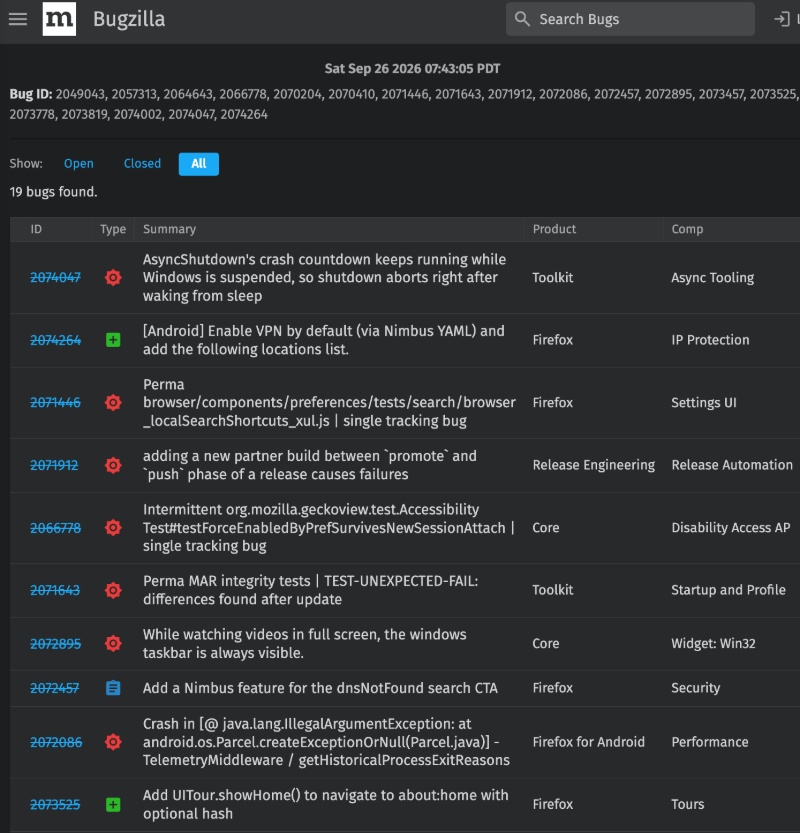
Task: Show only Closed bugs
Action: (x=142, y=164)
